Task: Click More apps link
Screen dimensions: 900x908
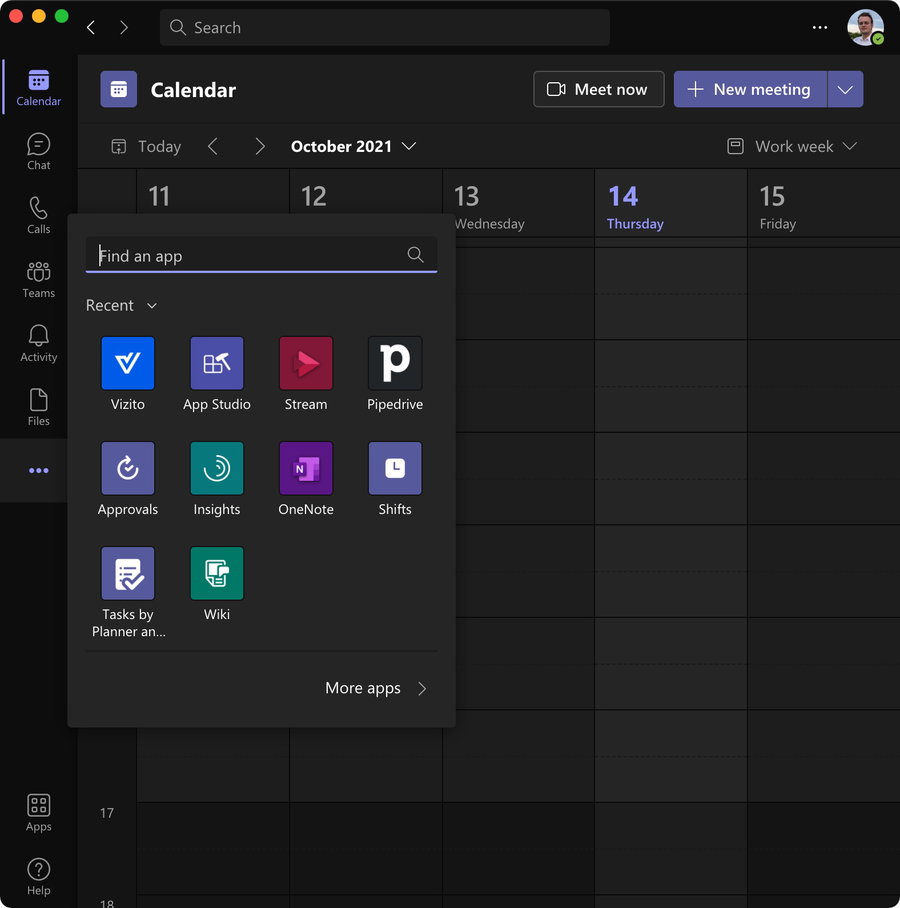Action: pyautogui.click(x=376, y=688)
